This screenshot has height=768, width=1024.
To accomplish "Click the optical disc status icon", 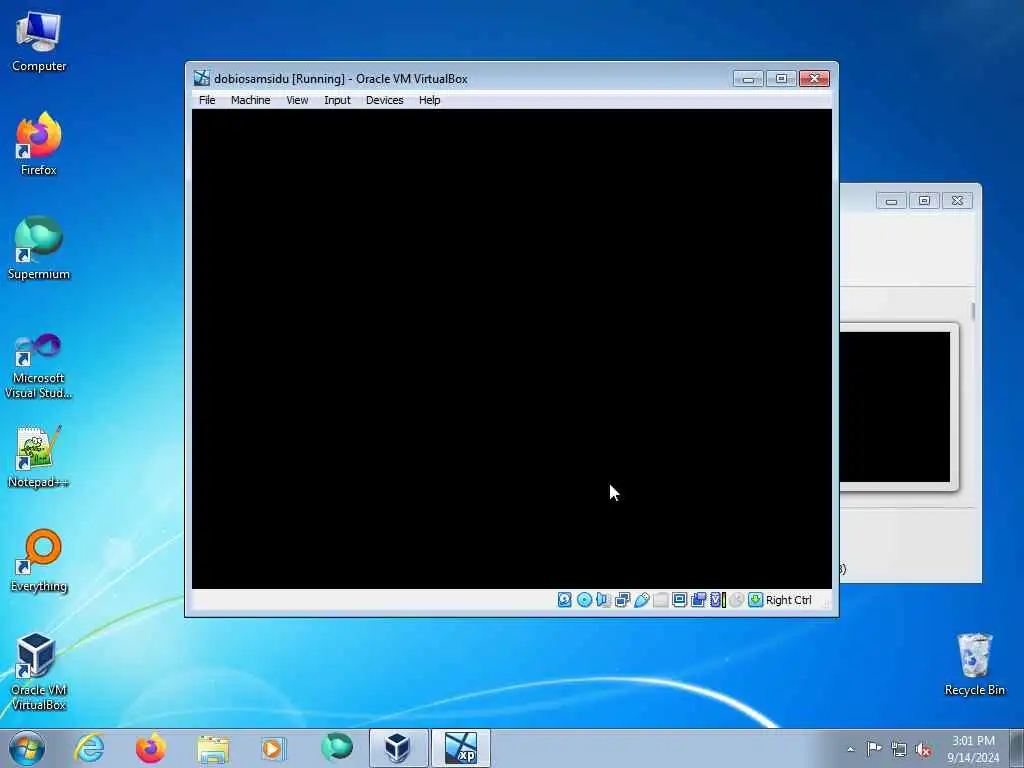I will (x=584, y=600).
